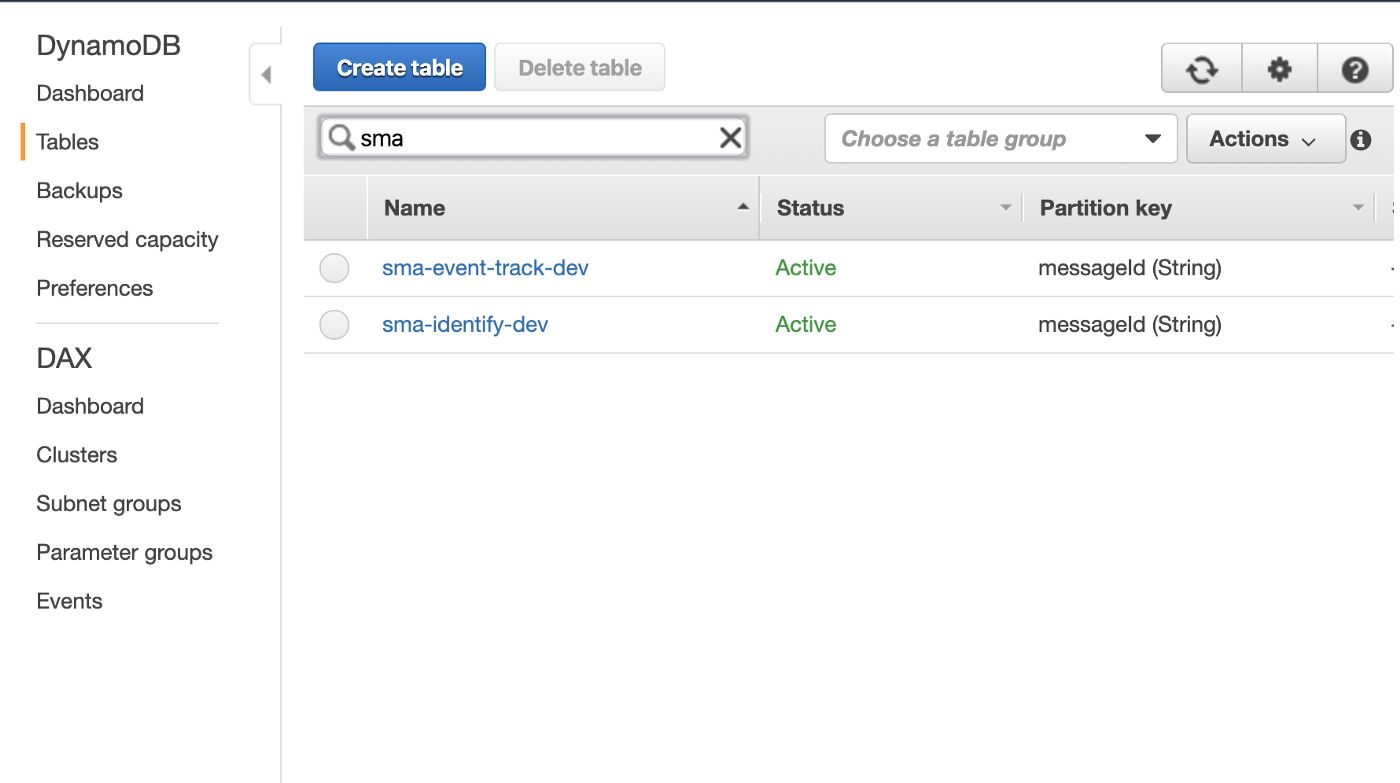Select the sma-event-track-dev radio button
Image resolution: width=1400 pixels, height=783 pixels.
[334, 268]
